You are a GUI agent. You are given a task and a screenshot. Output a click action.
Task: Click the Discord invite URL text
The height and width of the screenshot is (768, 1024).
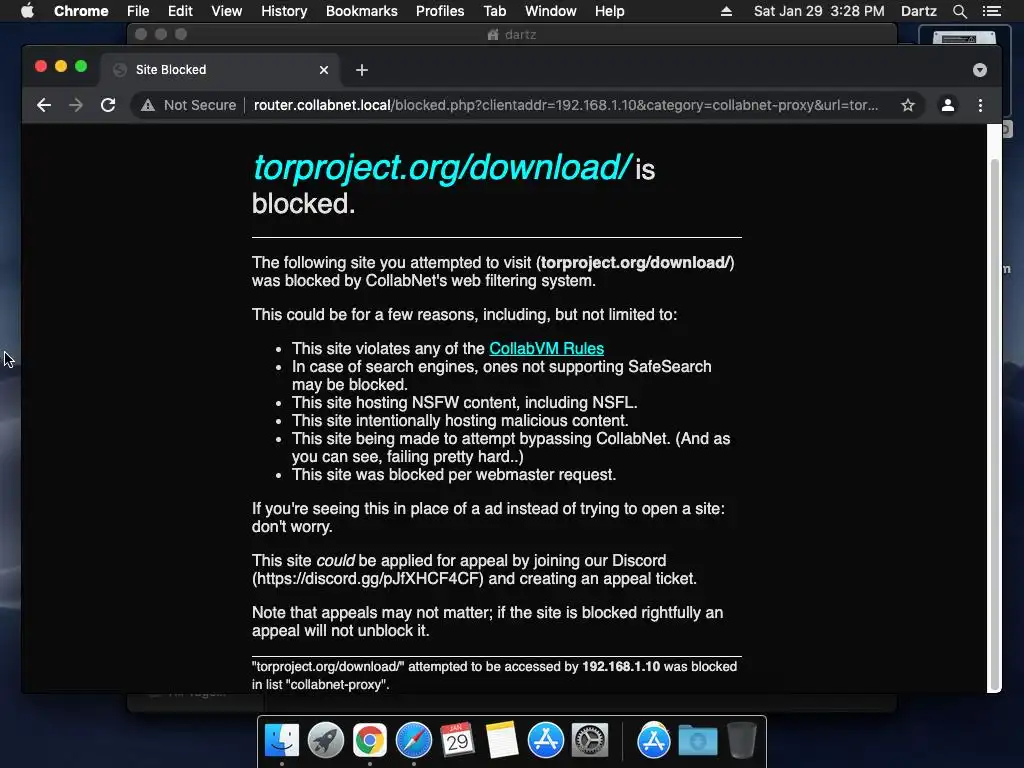(x=368, y=579)
